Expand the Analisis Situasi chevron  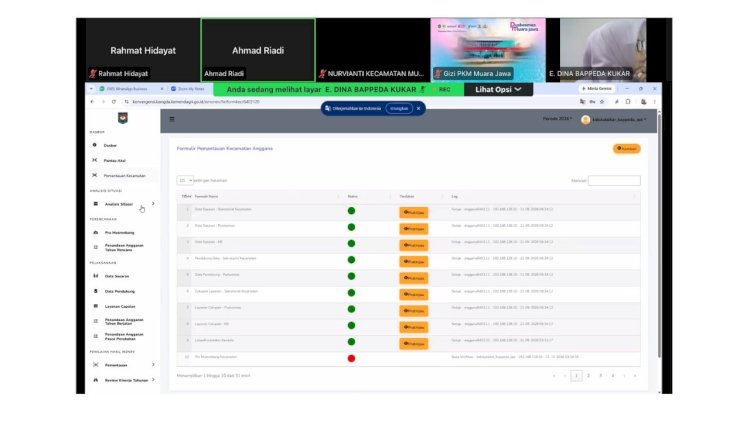153,204
